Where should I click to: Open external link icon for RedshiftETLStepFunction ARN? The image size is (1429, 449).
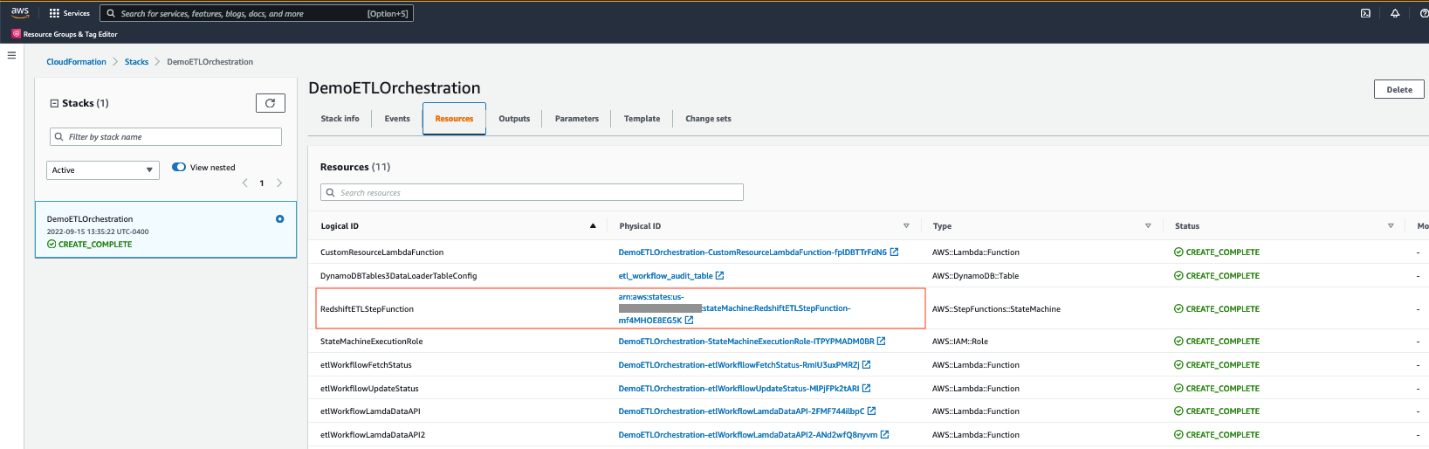(x=689, y=320)
